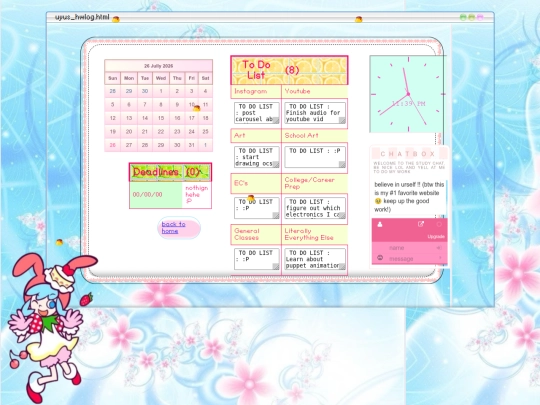Click the '00/00/00' deadline date cell
Image resolution: width=540 pixels, height=405 pixels.
click(156, 195)
